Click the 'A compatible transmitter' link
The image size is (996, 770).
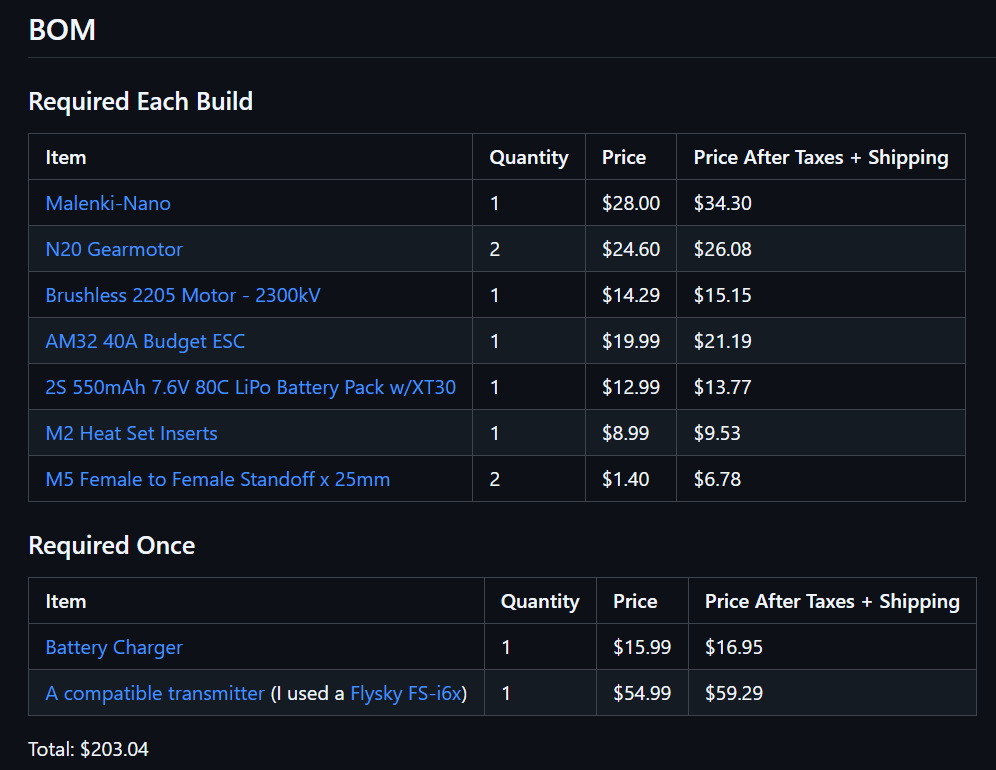[155, 693]
